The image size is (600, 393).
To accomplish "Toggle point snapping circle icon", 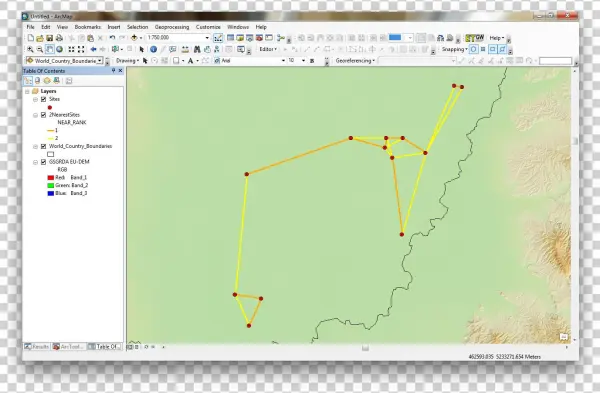I will tap(474, 49).
